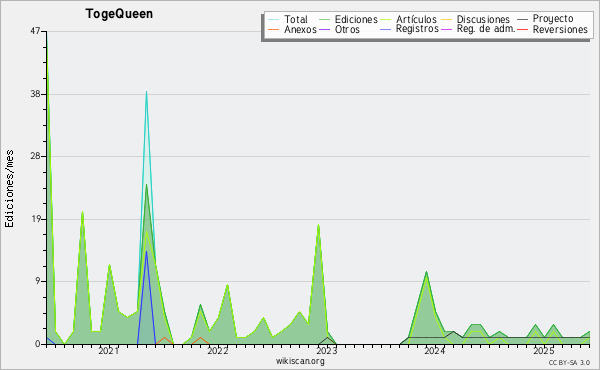Click the green peak just before 2024
This screenshot has width=600, height=370.
pyautogui.click(x=426, y=273)
